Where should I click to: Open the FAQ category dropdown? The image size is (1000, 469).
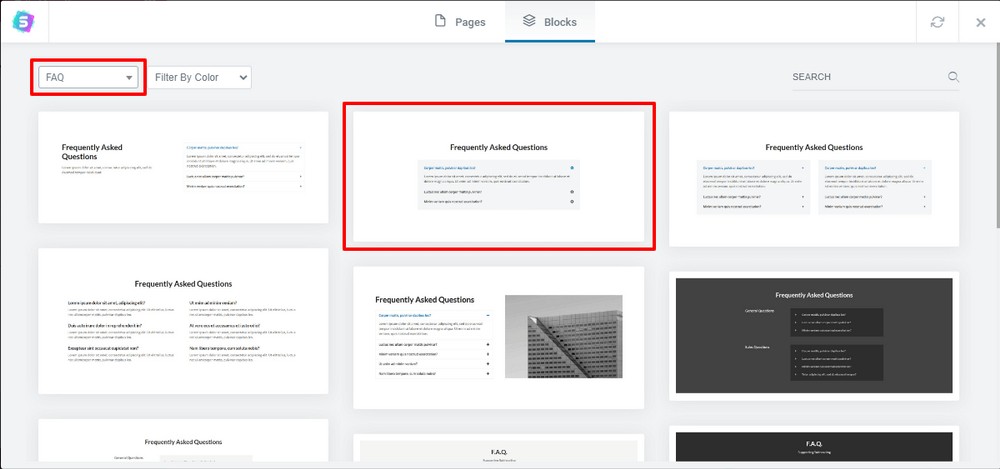point(89,77)
